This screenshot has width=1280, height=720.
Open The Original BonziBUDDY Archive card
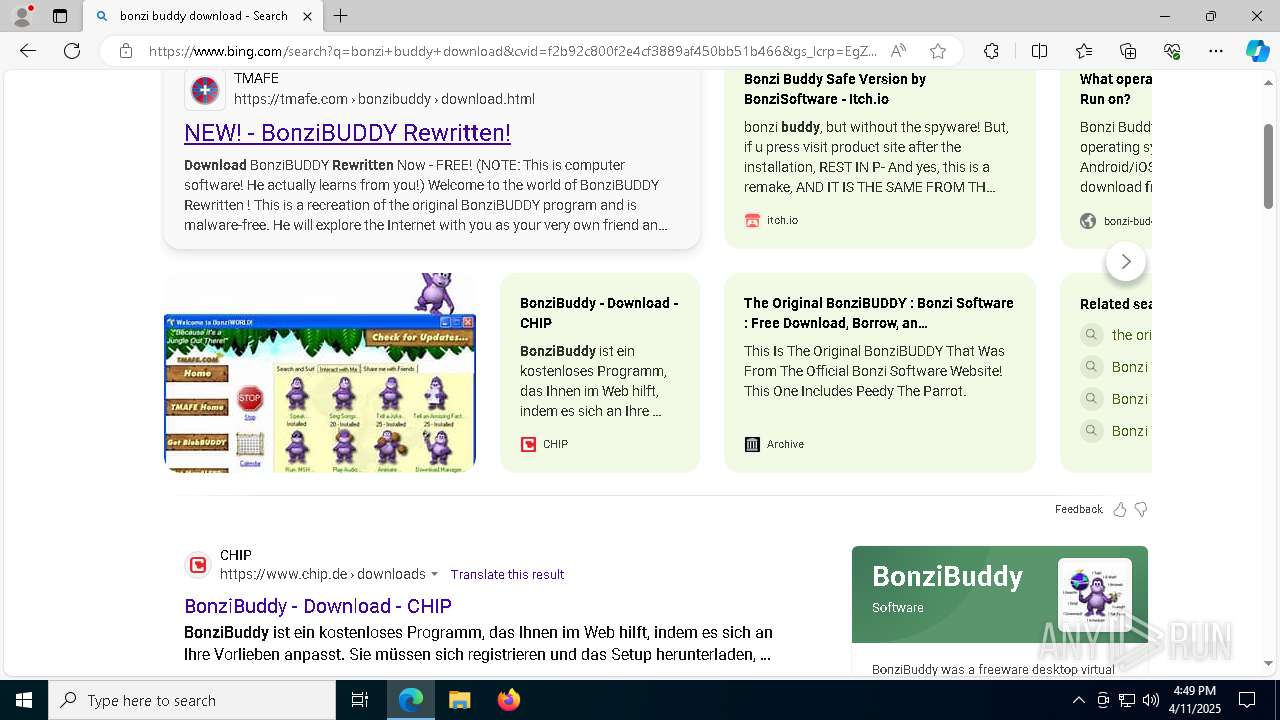[880, 372]
